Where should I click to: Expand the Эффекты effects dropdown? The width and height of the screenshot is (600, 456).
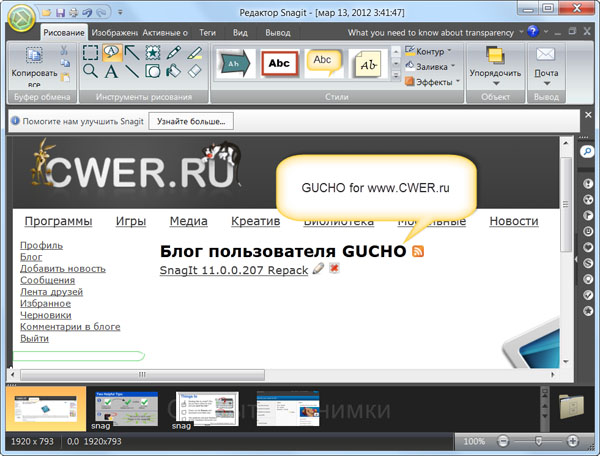pyautogui.click(x=433, y=82)
